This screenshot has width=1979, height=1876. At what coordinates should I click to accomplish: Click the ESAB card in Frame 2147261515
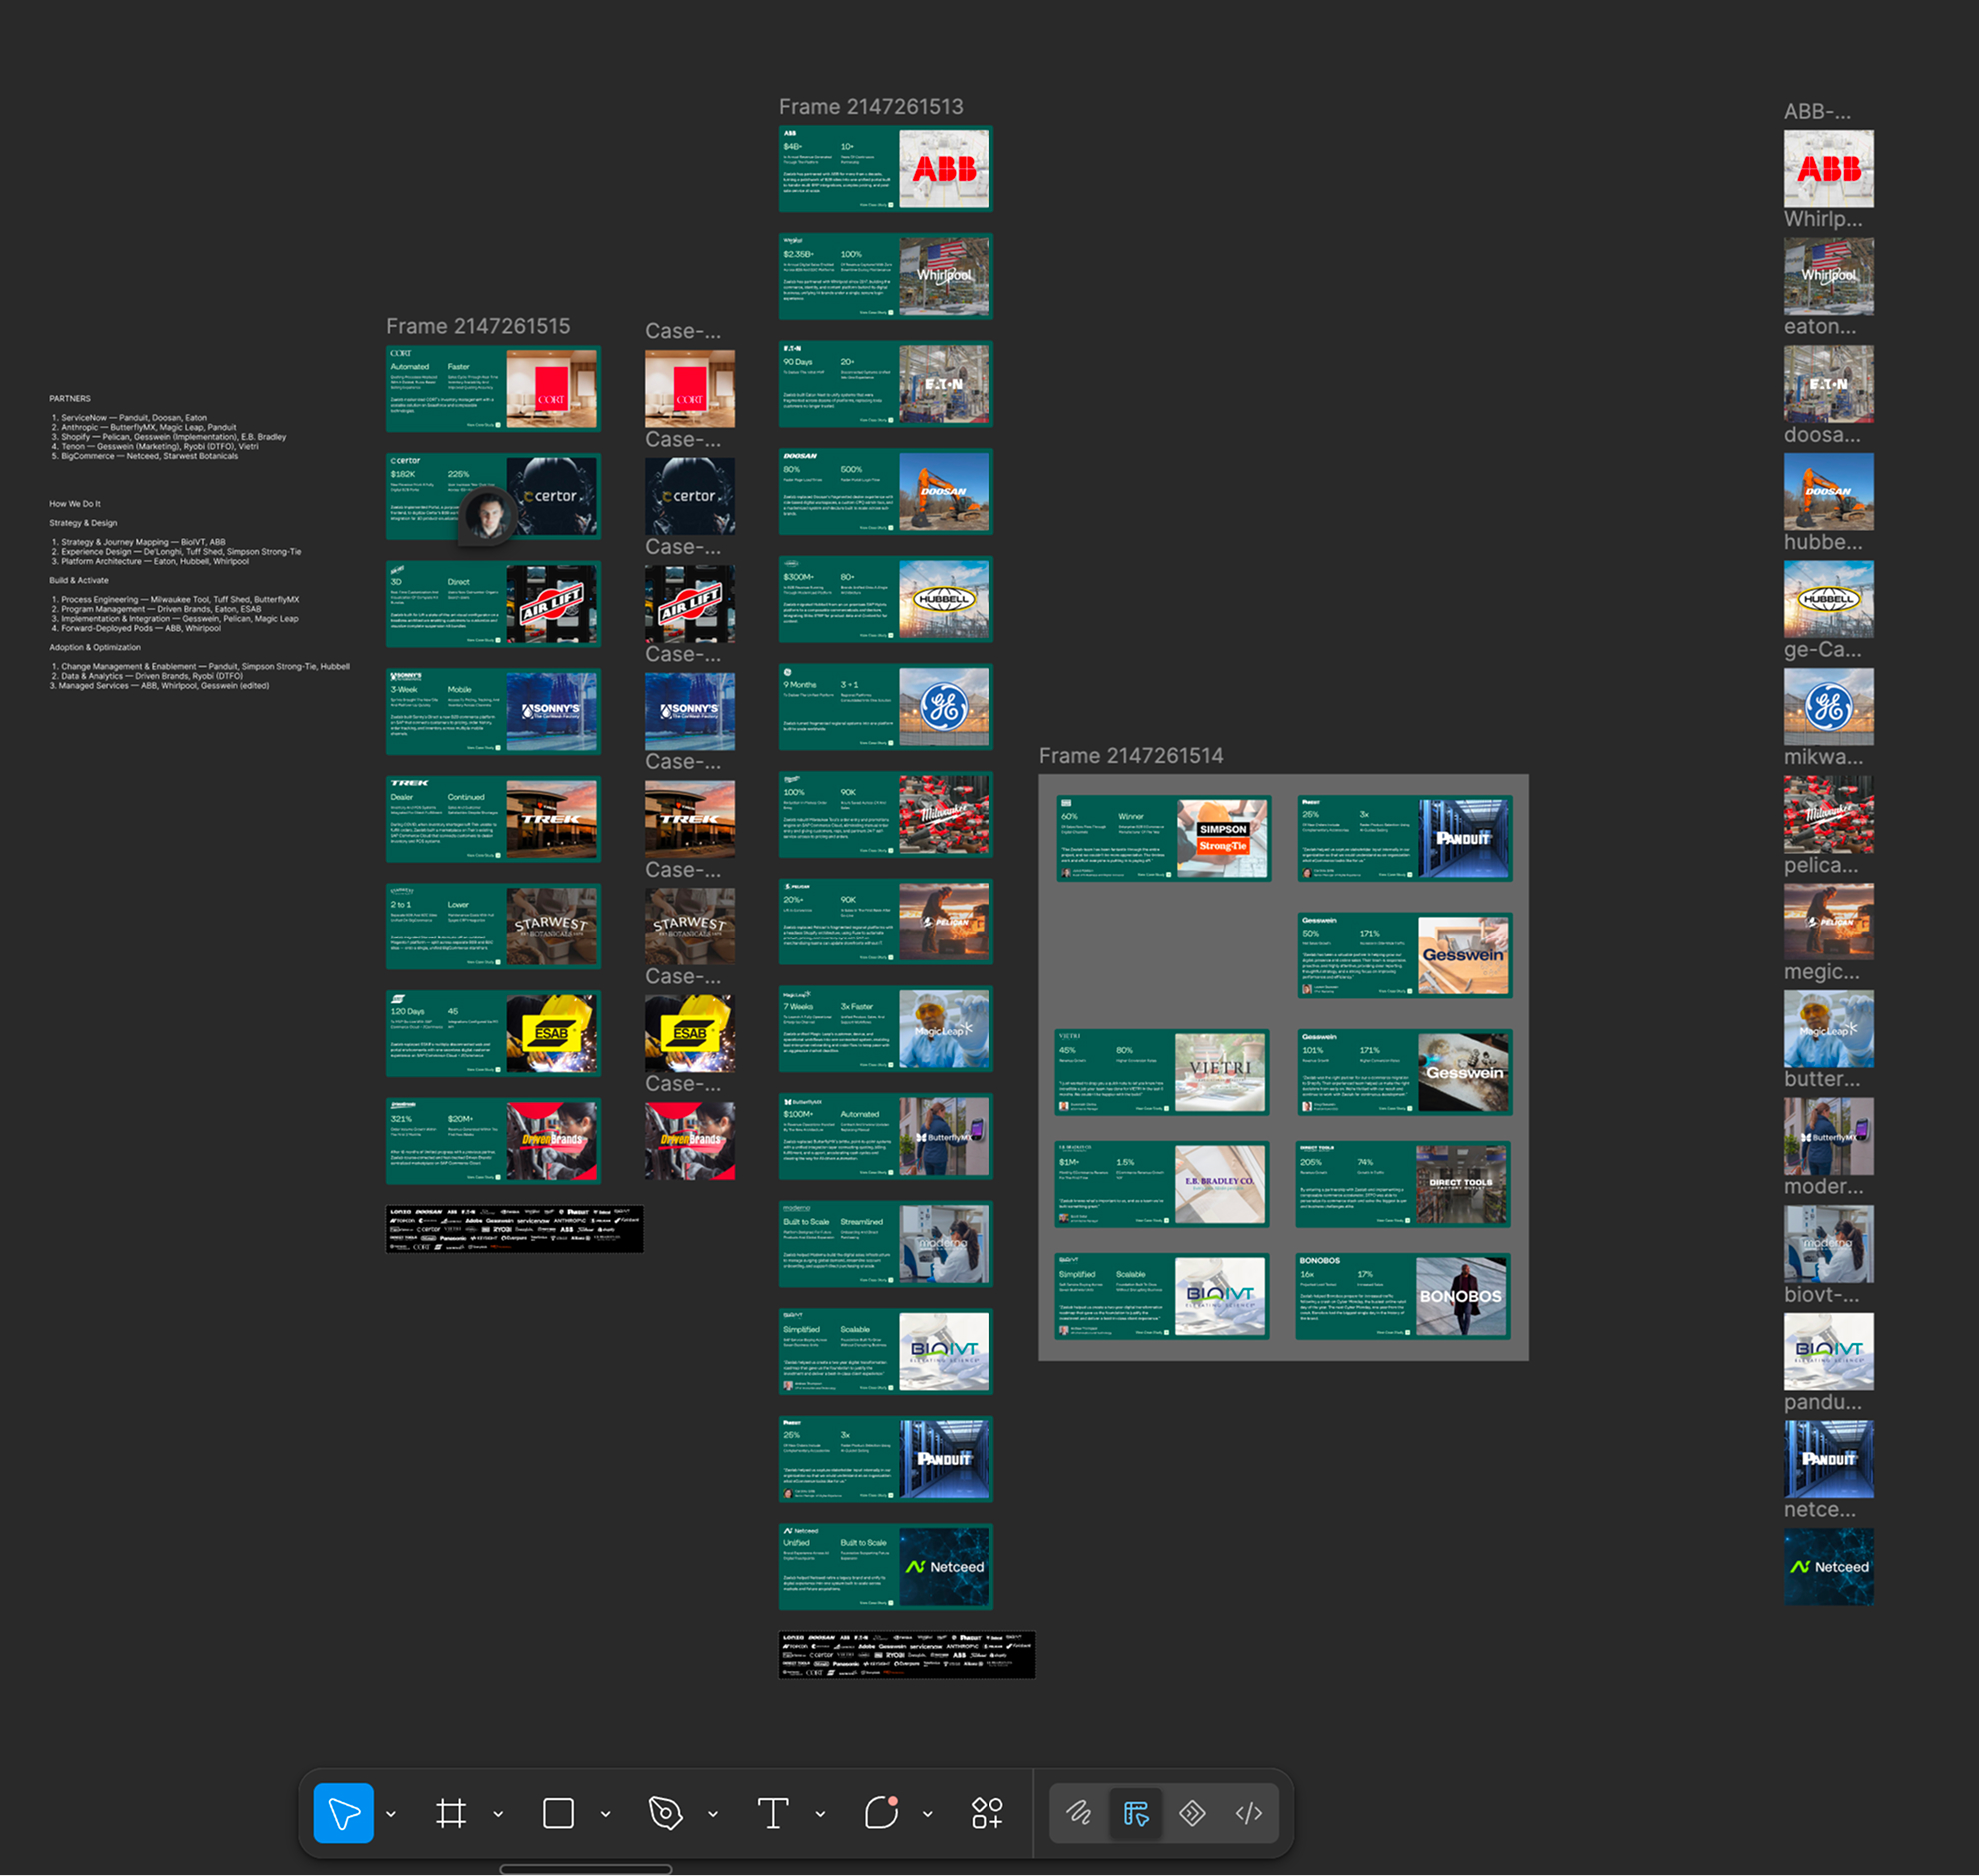tap(493, 1034)
